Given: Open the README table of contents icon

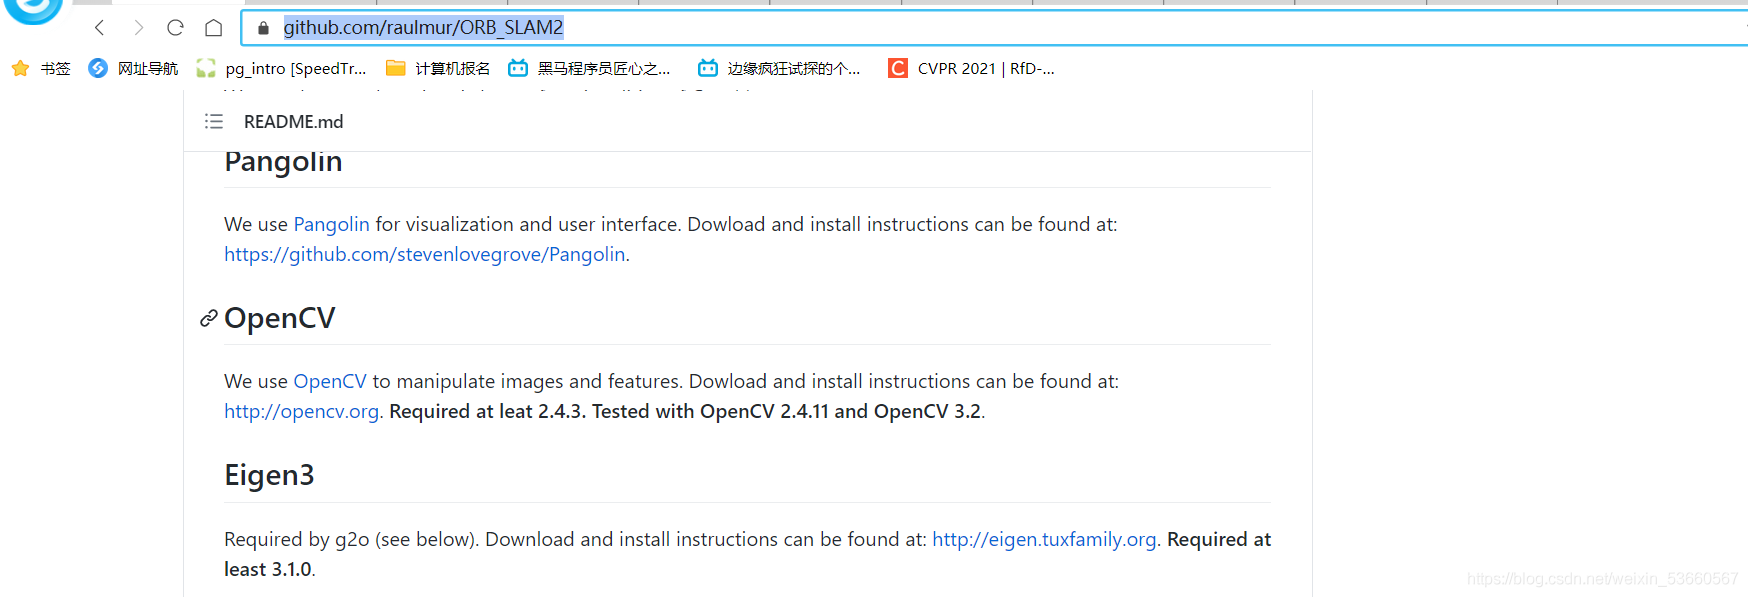Looking at the screenshot, I should (x=213, y=121).
